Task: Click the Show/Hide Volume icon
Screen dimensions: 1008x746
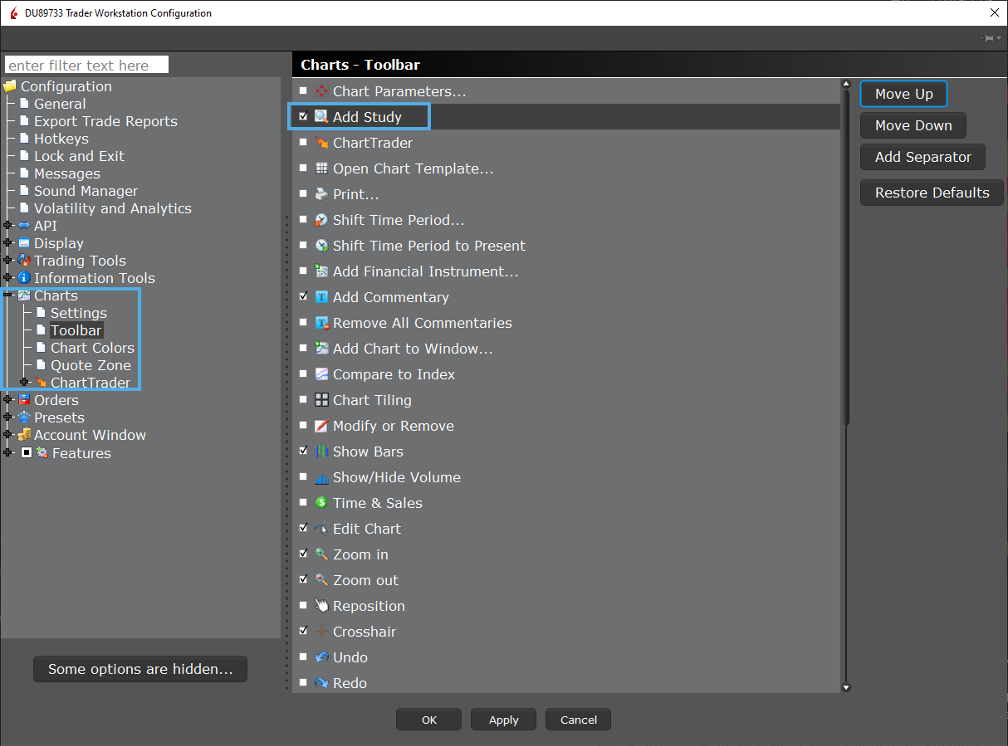Action: coord(321,478)
